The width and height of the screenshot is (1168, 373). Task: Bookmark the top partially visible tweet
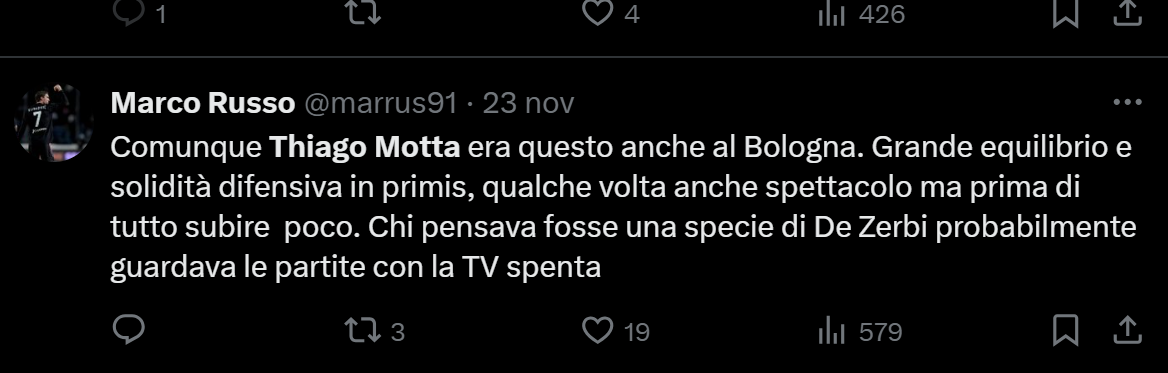point(1066,13)
